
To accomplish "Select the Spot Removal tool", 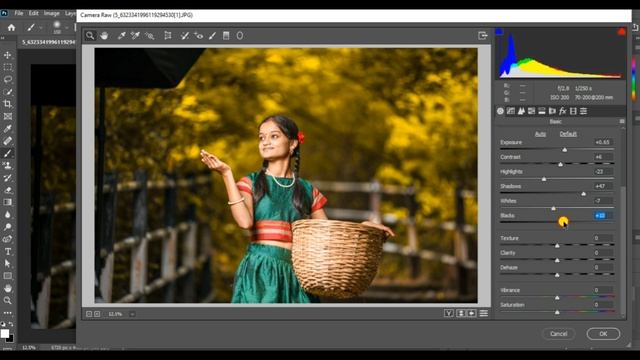I will click(185, 36).
